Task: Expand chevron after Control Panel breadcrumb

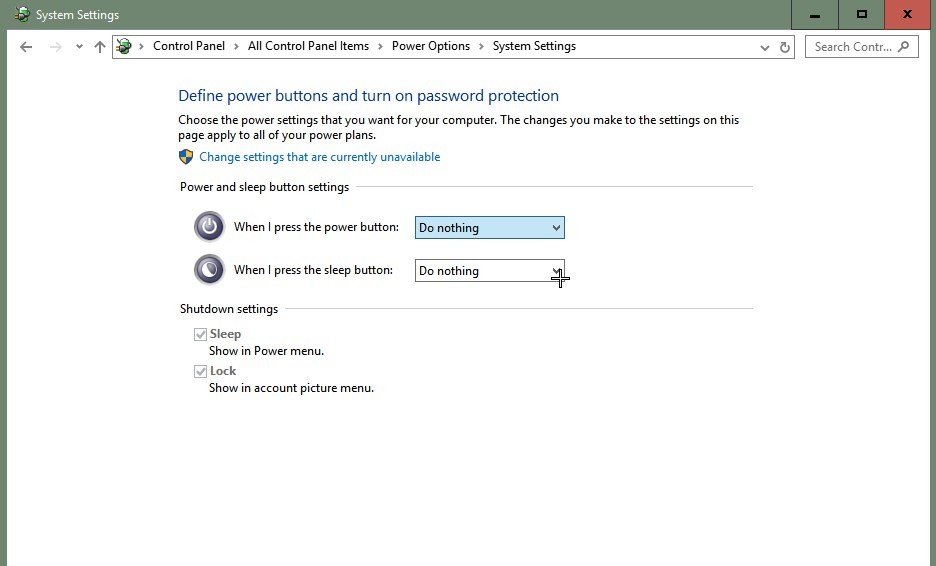Action: pos(236,46)
